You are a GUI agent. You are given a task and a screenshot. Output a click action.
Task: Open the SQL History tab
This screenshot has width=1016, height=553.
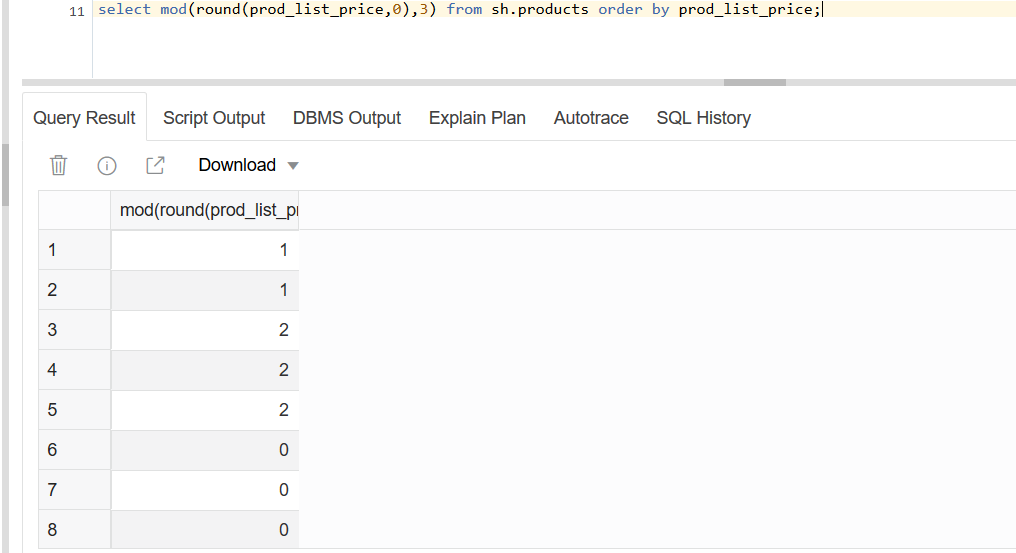tap(704, 118)
